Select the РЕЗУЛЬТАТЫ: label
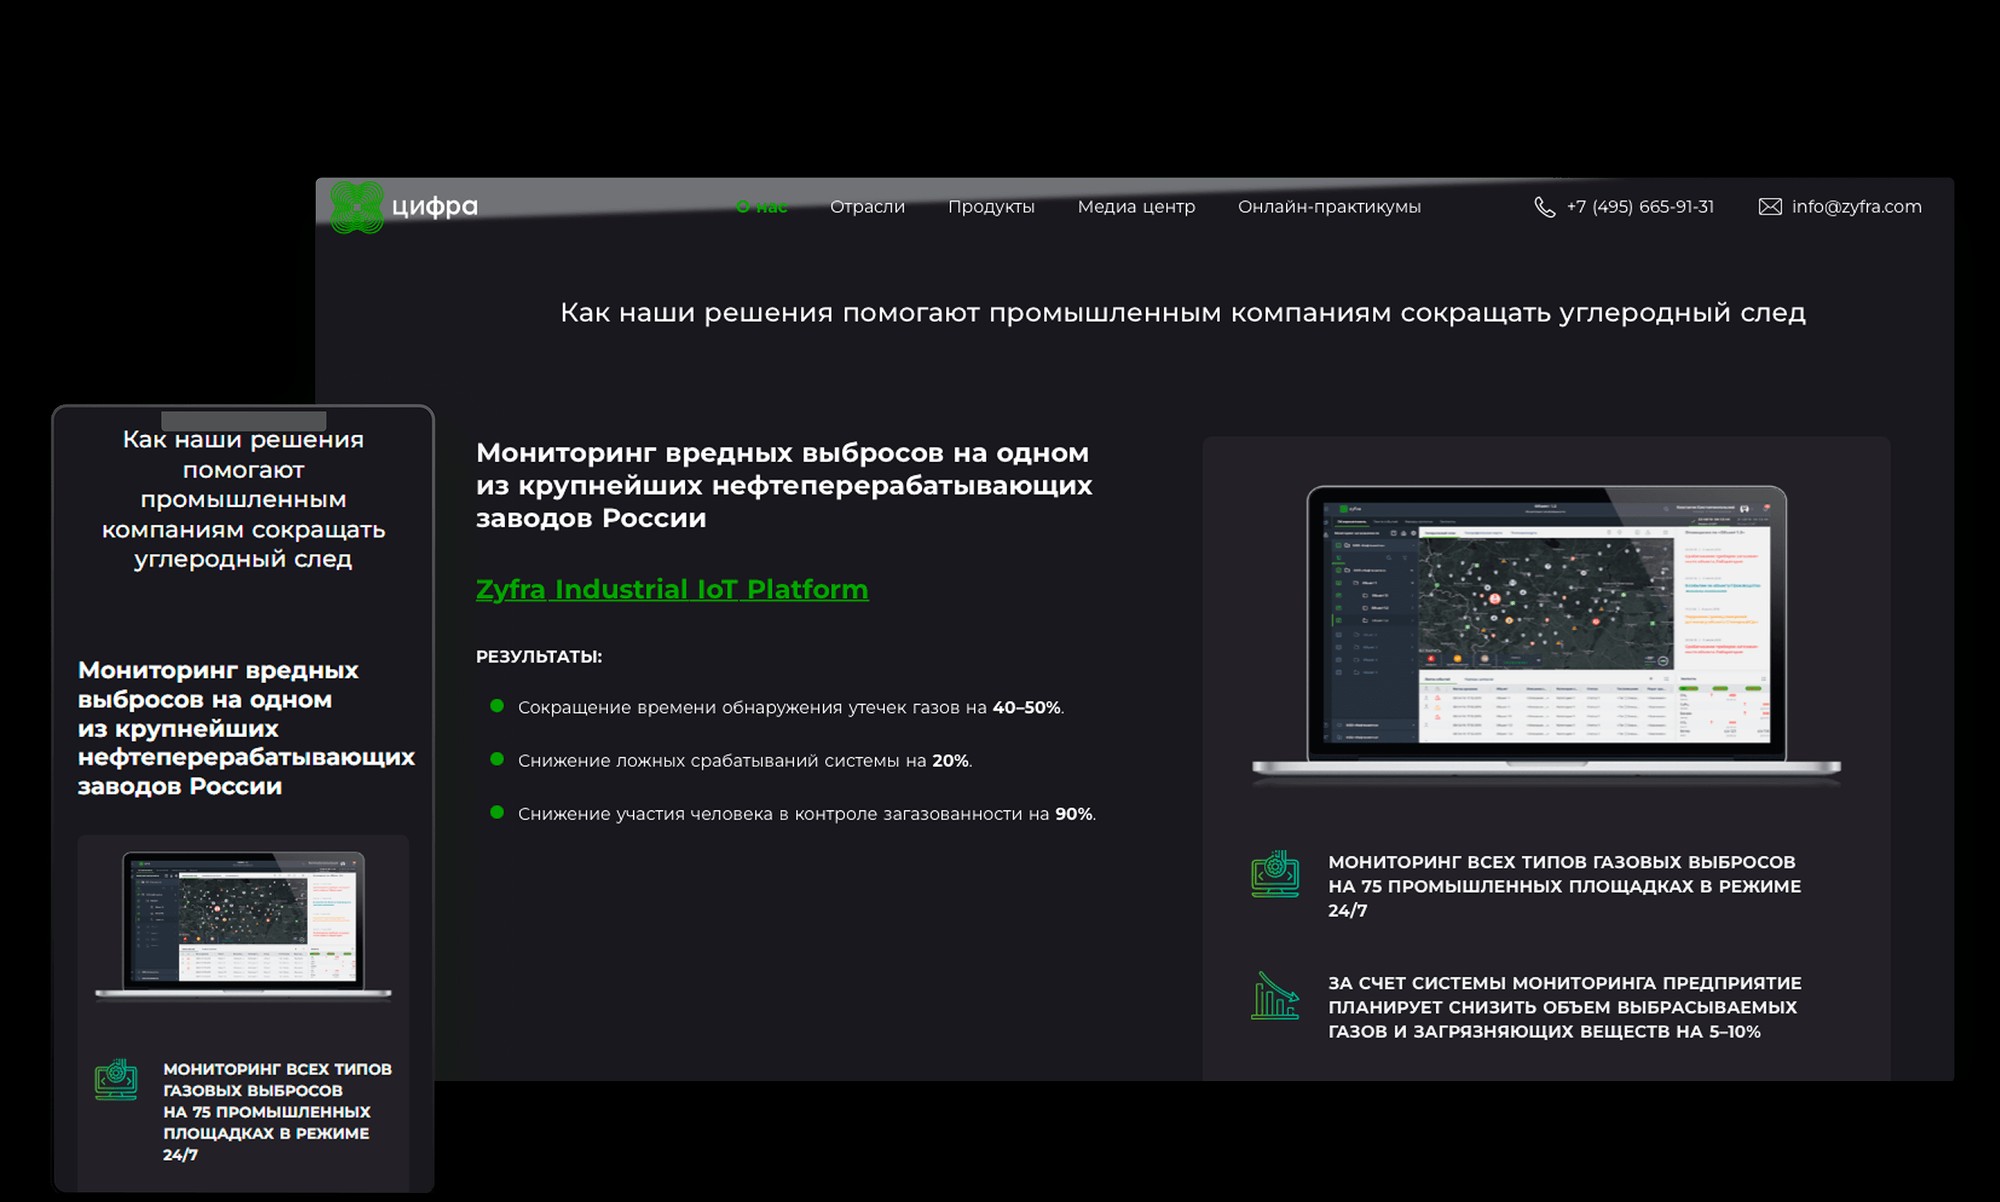The height and width of the screenshot is (1202, 2000). point(539,657)
